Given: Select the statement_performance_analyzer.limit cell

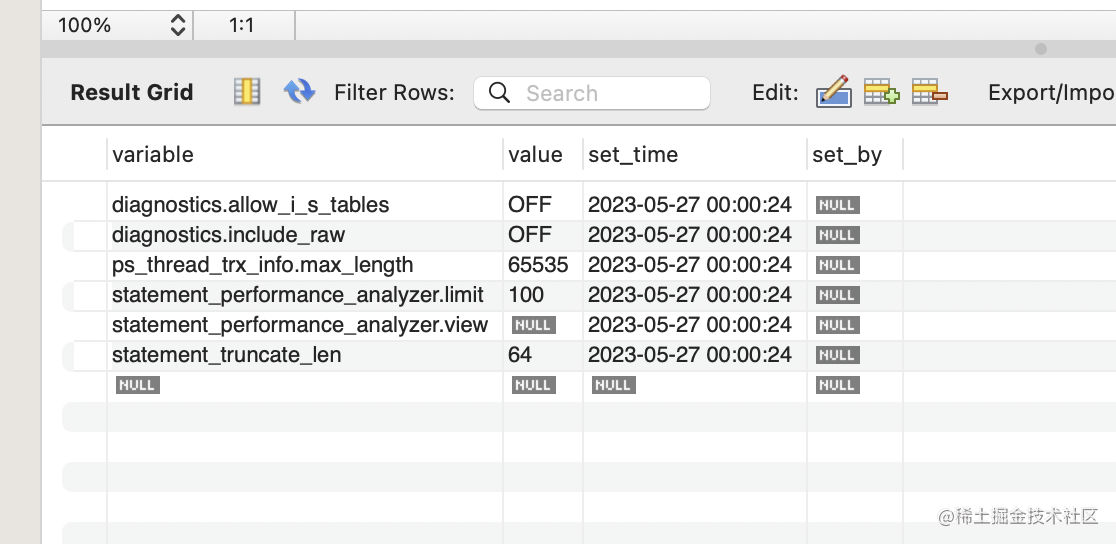Looking at the screenshot, I should tap(297, 295).
